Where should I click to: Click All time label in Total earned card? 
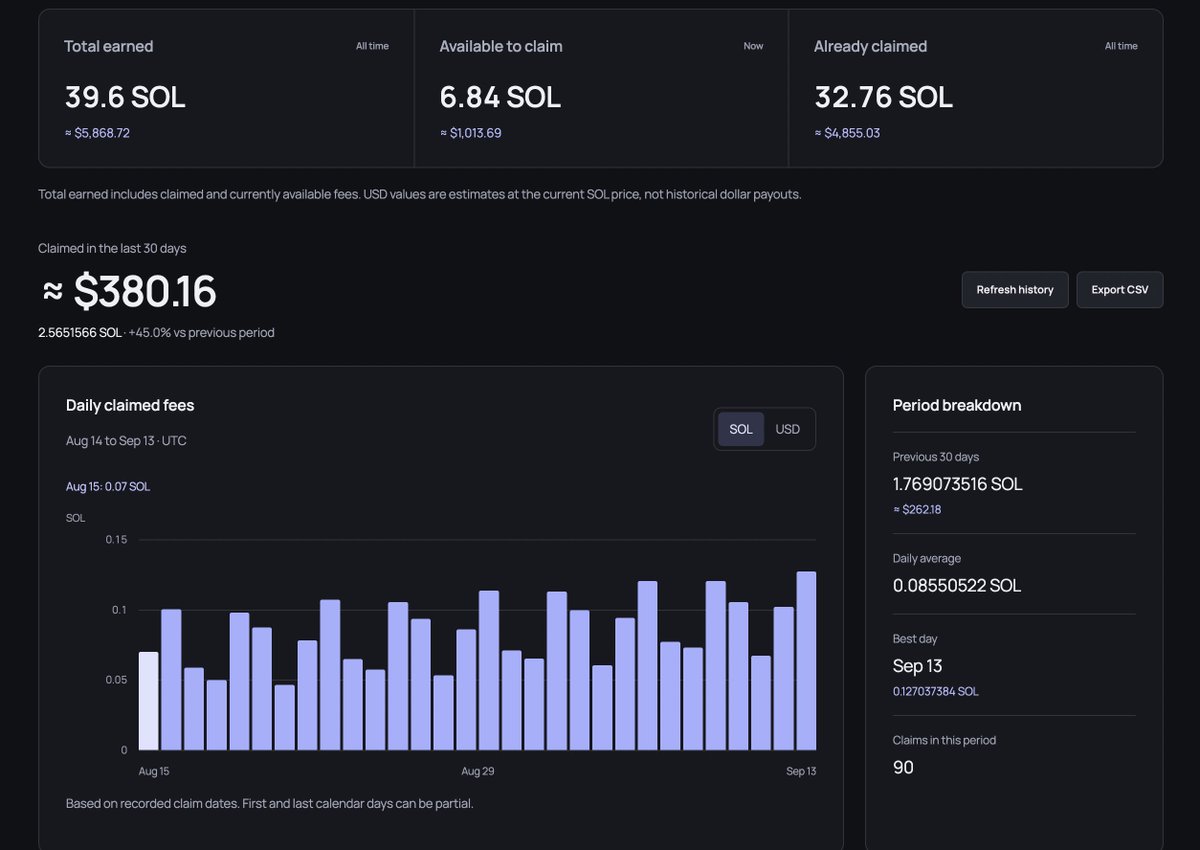click(372, 46)
